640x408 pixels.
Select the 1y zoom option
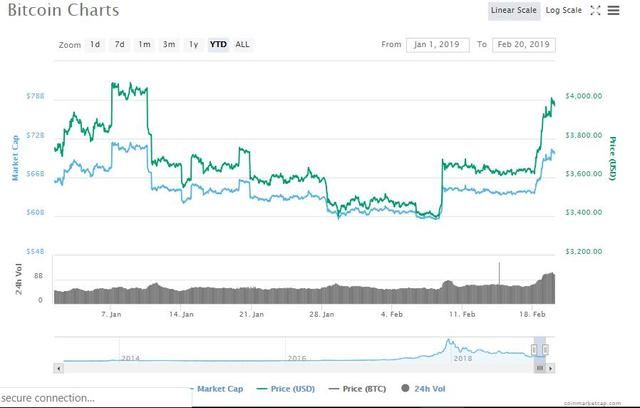194,45
